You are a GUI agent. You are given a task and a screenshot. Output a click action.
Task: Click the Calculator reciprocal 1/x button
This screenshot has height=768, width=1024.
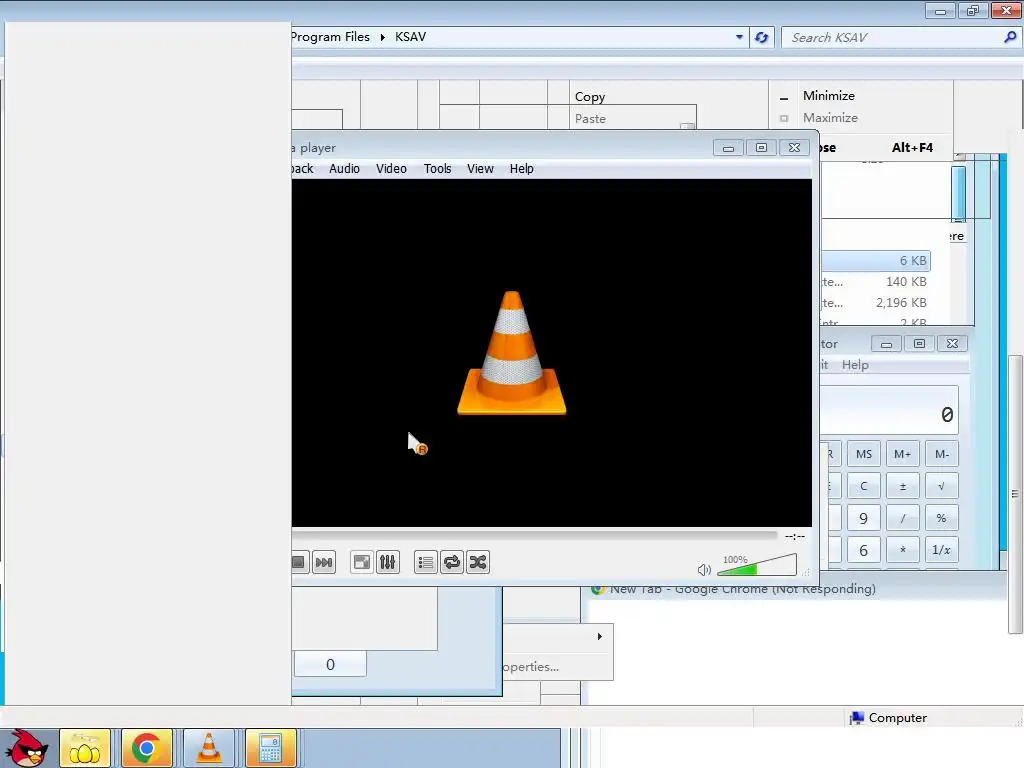point(941,551)
